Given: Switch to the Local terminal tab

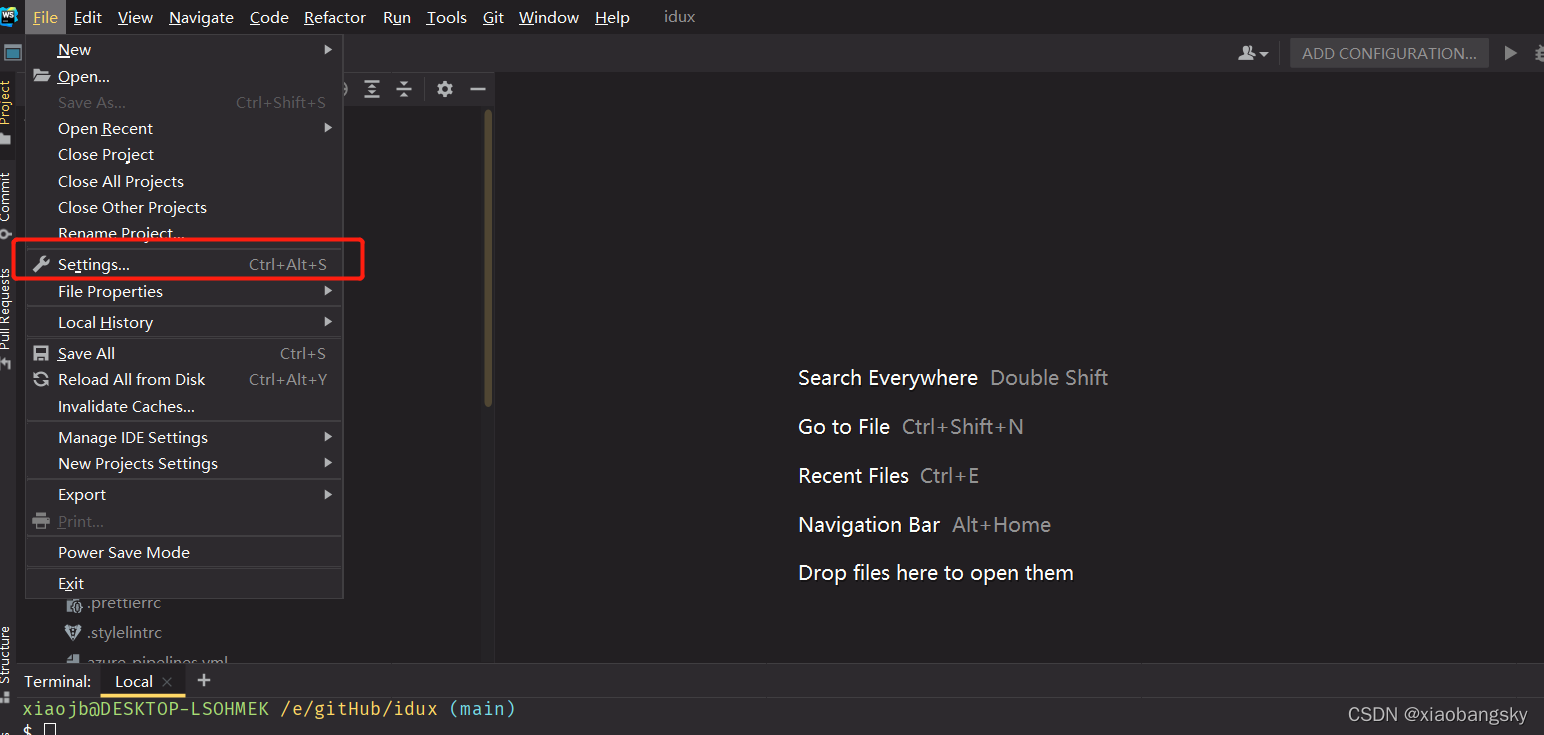Looking at the screenshot, I should 132,681.
